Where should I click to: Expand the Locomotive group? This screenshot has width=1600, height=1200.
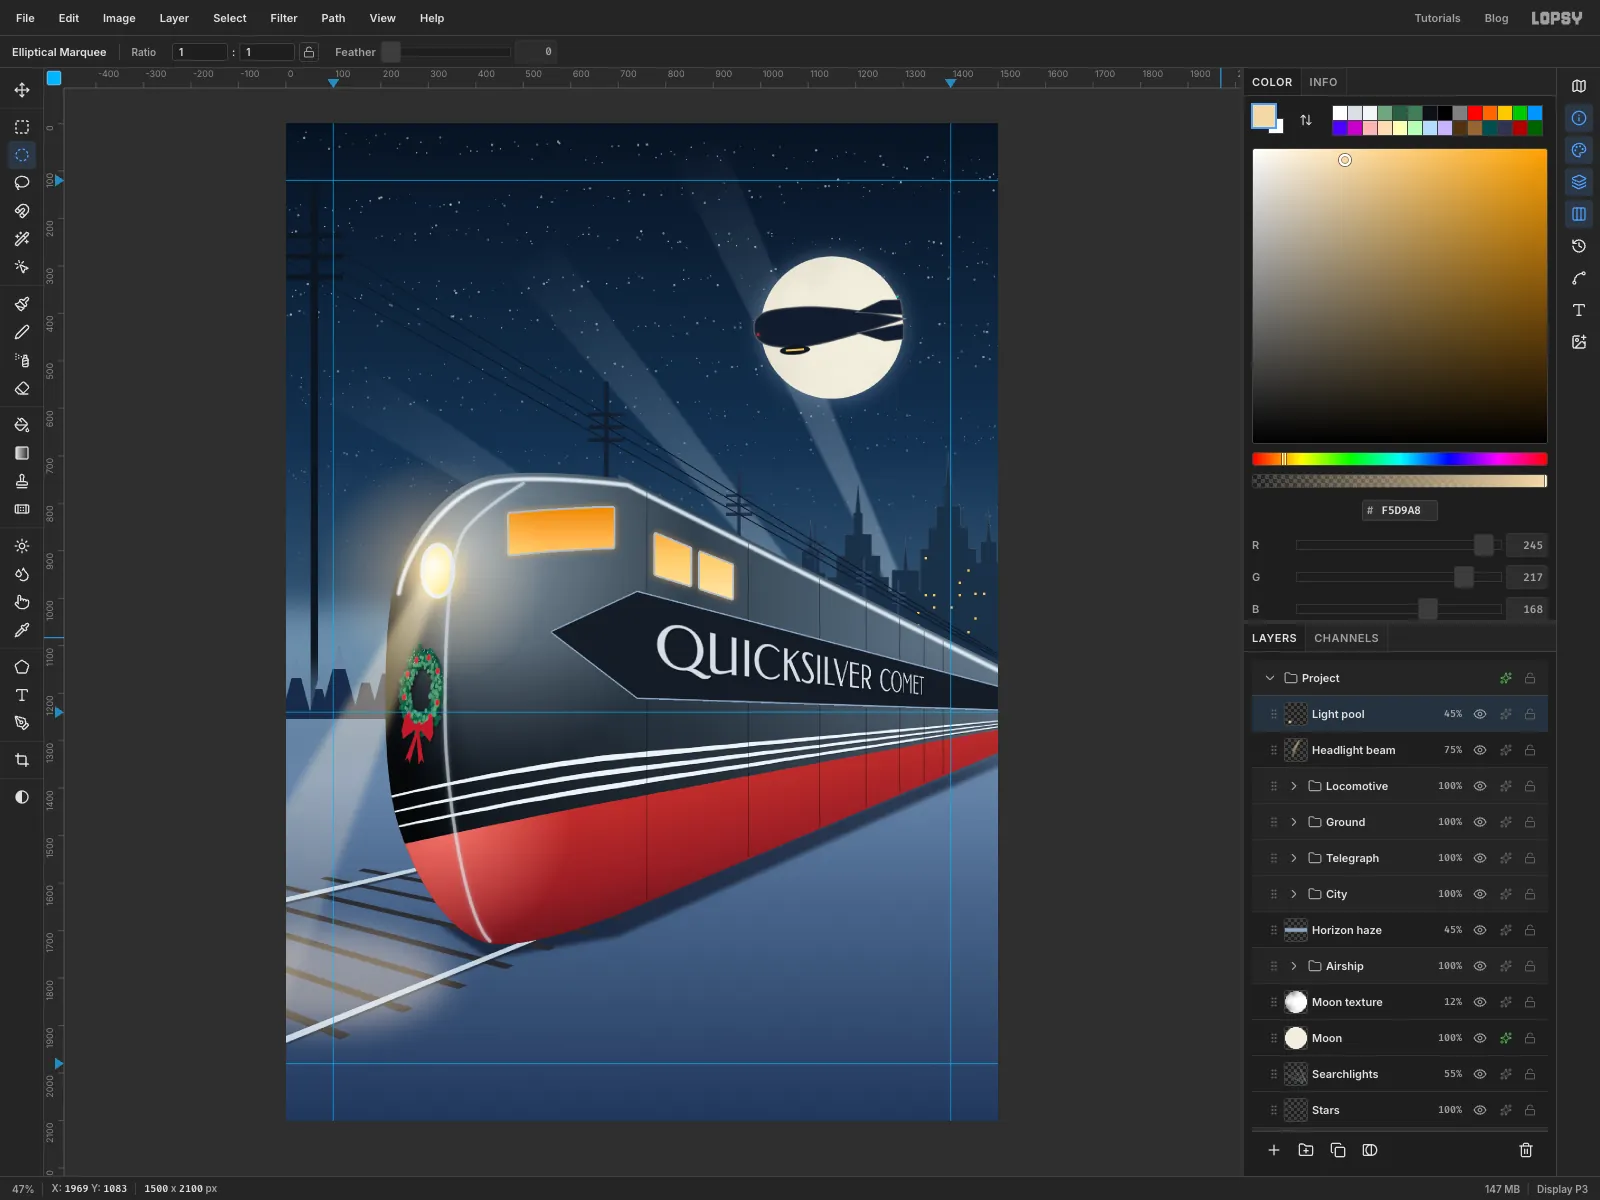[x=1294, y=786]
